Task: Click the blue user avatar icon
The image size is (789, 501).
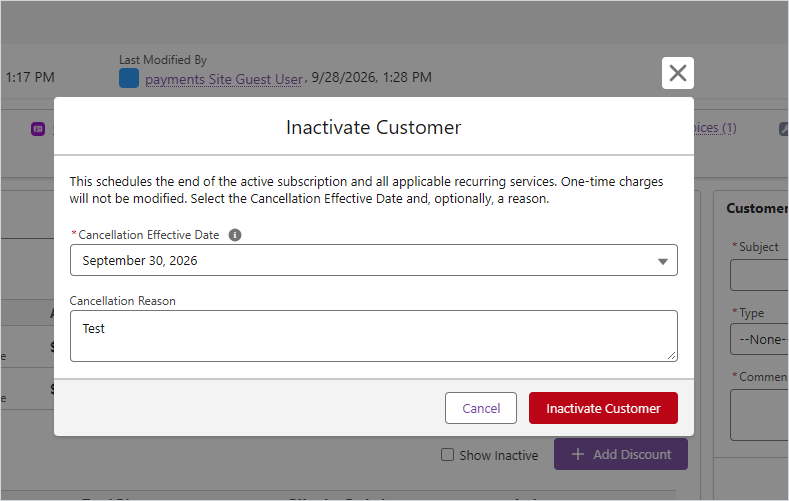Action: tap(129, 78)
